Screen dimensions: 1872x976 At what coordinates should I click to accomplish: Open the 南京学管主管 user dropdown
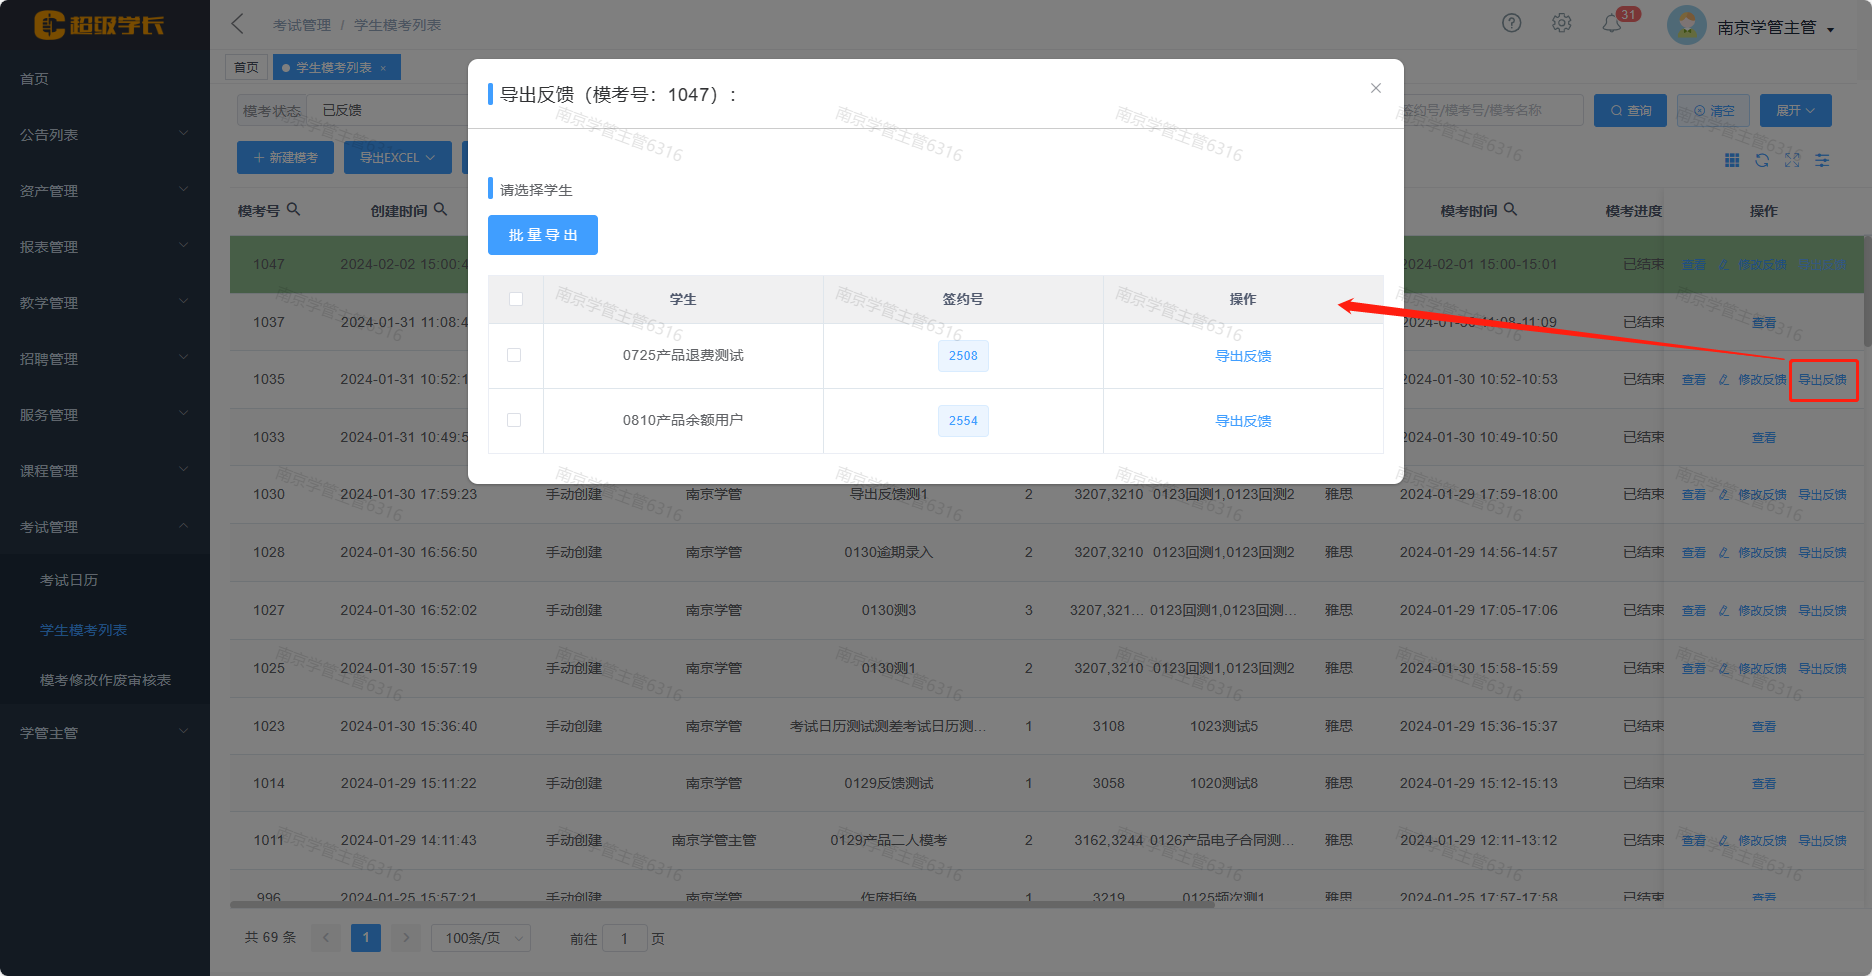[1775, 28]
